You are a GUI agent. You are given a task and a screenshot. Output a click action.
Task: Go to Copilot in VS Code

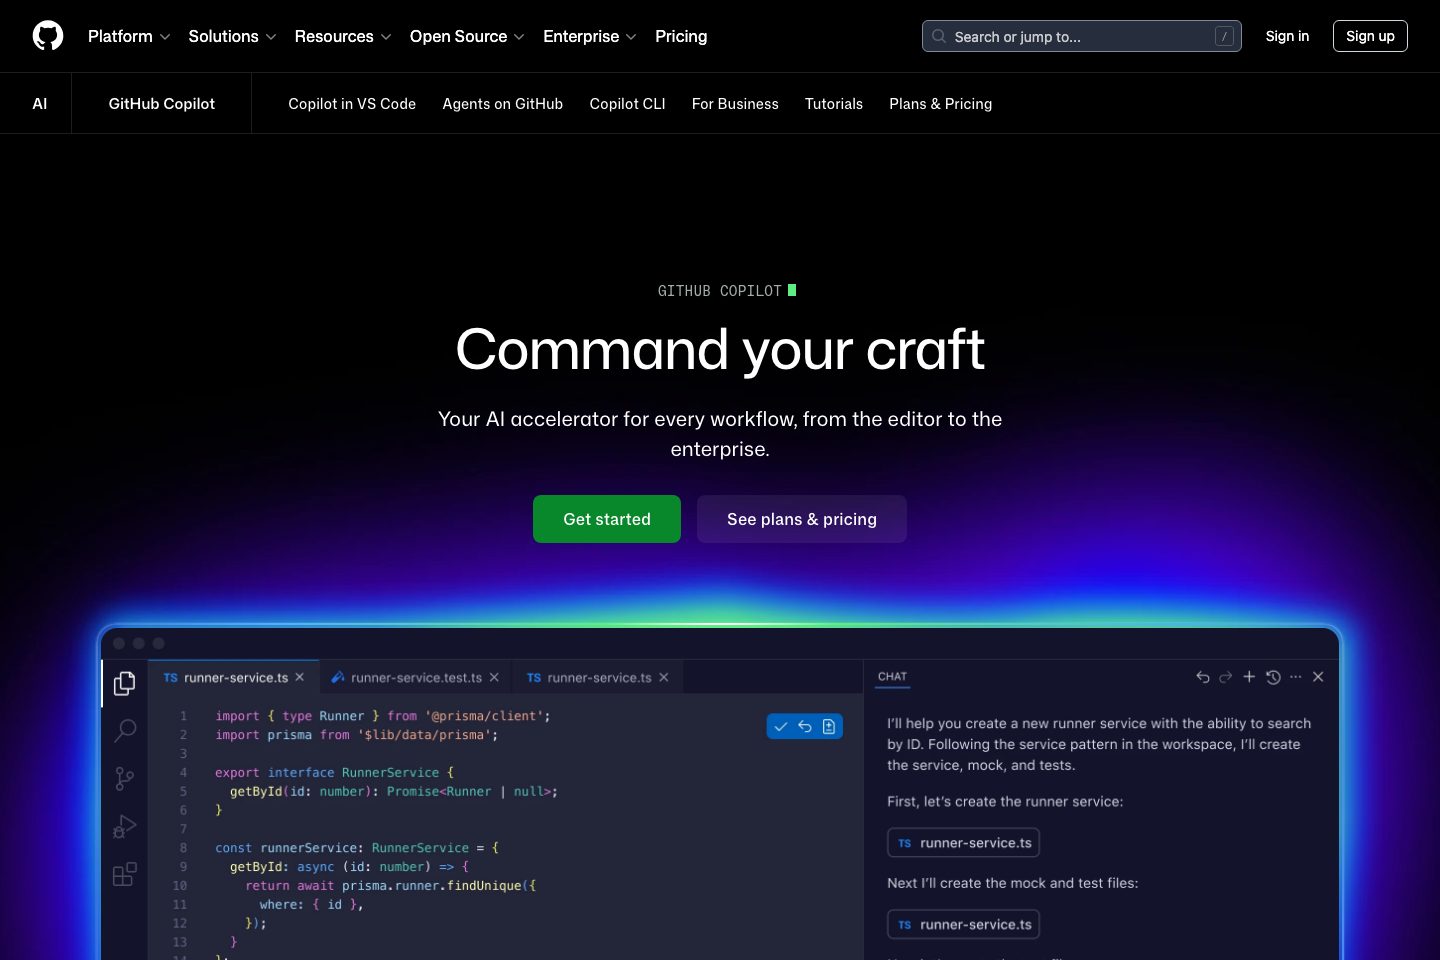[352, 103]
